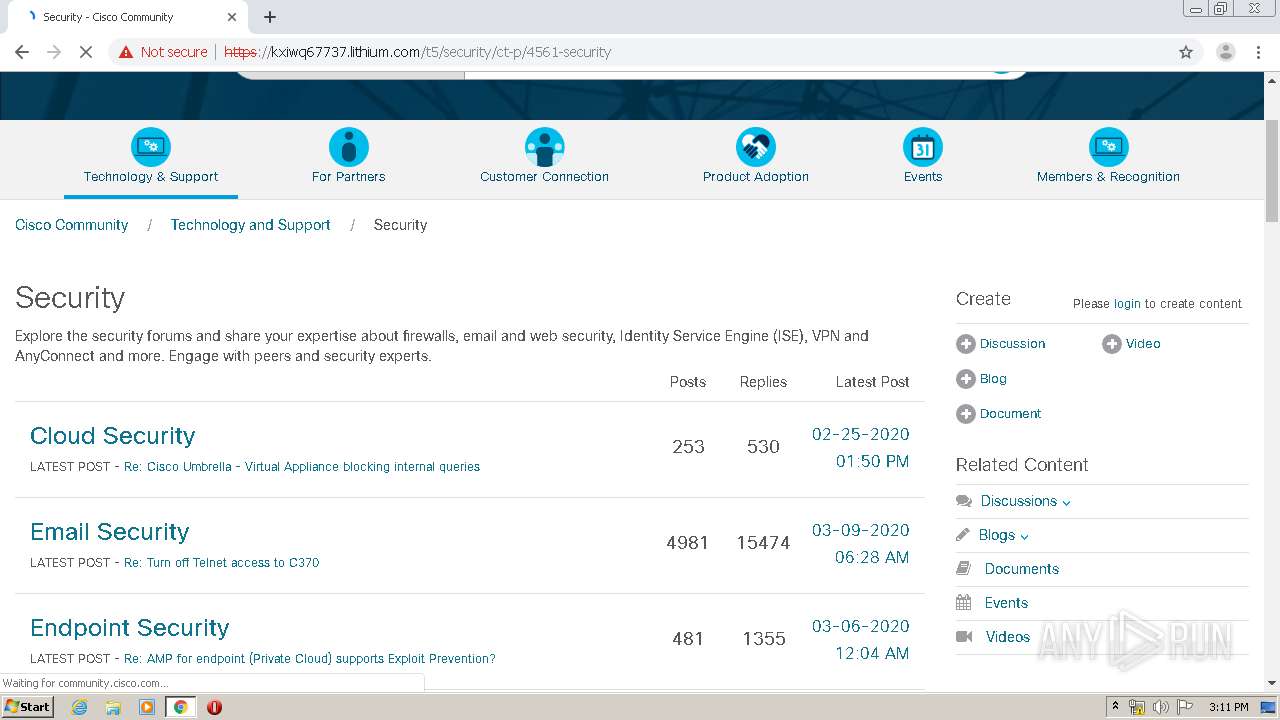Open Technology and Support breadcrumb
Image resolution: width=1280 pixels, height=720 pixels.
[250, 225]
